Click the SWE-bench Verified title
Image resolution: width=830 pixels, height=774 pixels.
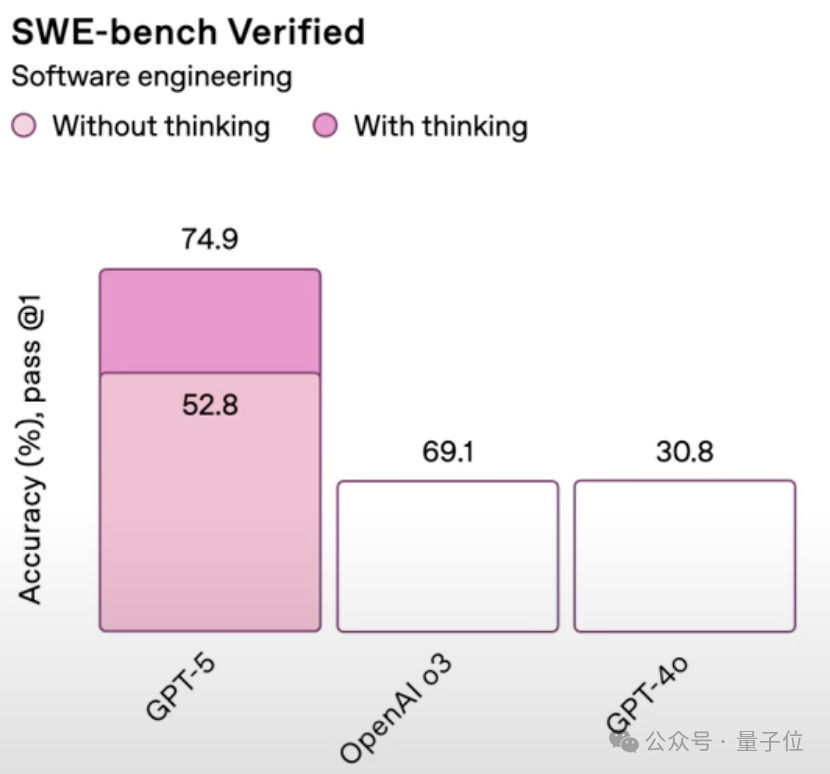[188, 32]
